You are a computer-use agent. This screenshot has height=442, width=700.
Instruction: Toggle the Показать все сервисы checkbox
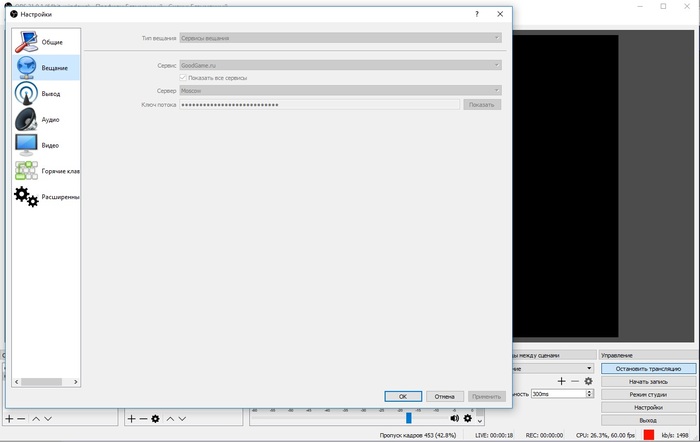183,78
